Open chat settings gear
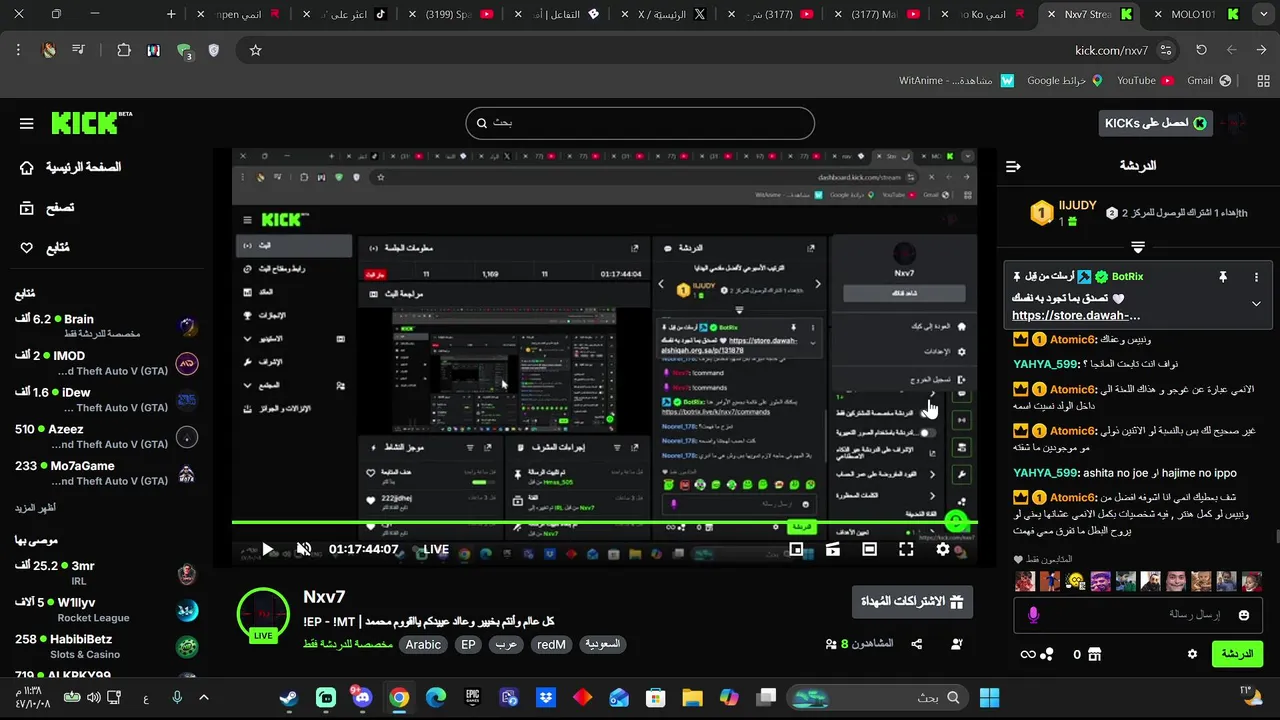The width and height of the screenshot is (1280, 720). (x=1192, y=654)
